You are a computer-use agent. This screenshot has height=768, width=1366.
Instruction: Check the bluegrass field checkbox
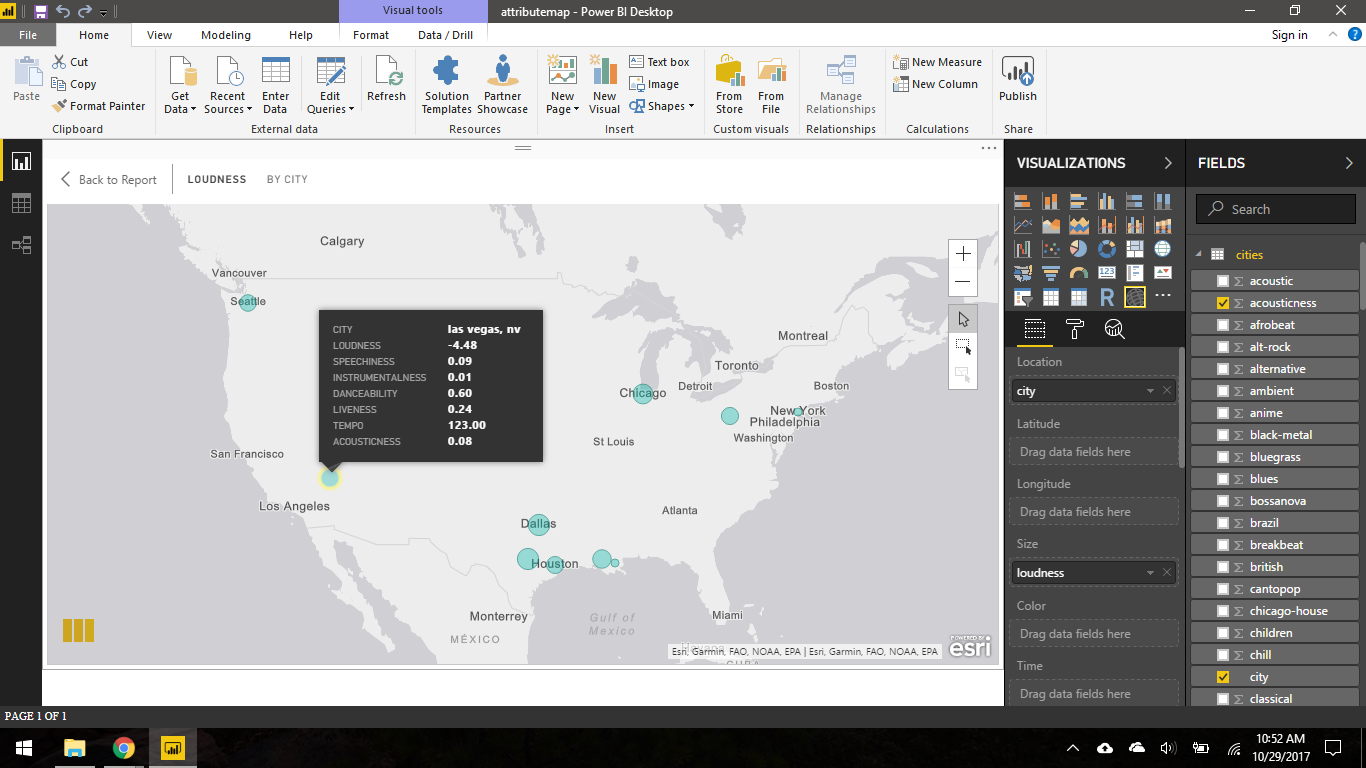[x=1222, y=457]
